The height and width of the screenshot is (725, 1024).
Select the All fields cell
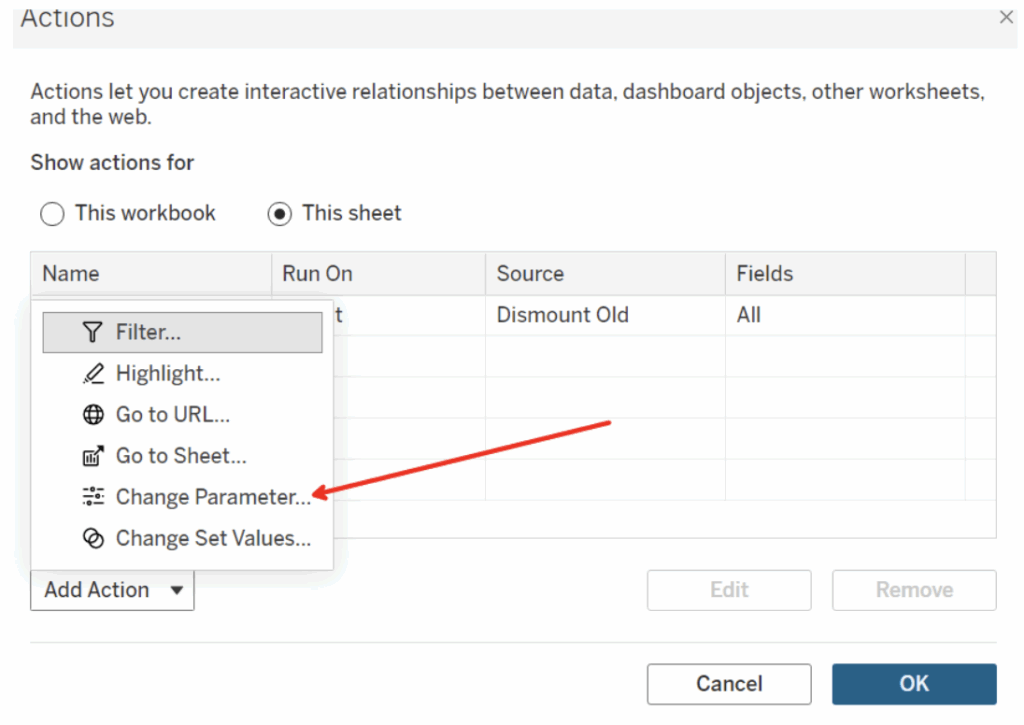point(845,315)
